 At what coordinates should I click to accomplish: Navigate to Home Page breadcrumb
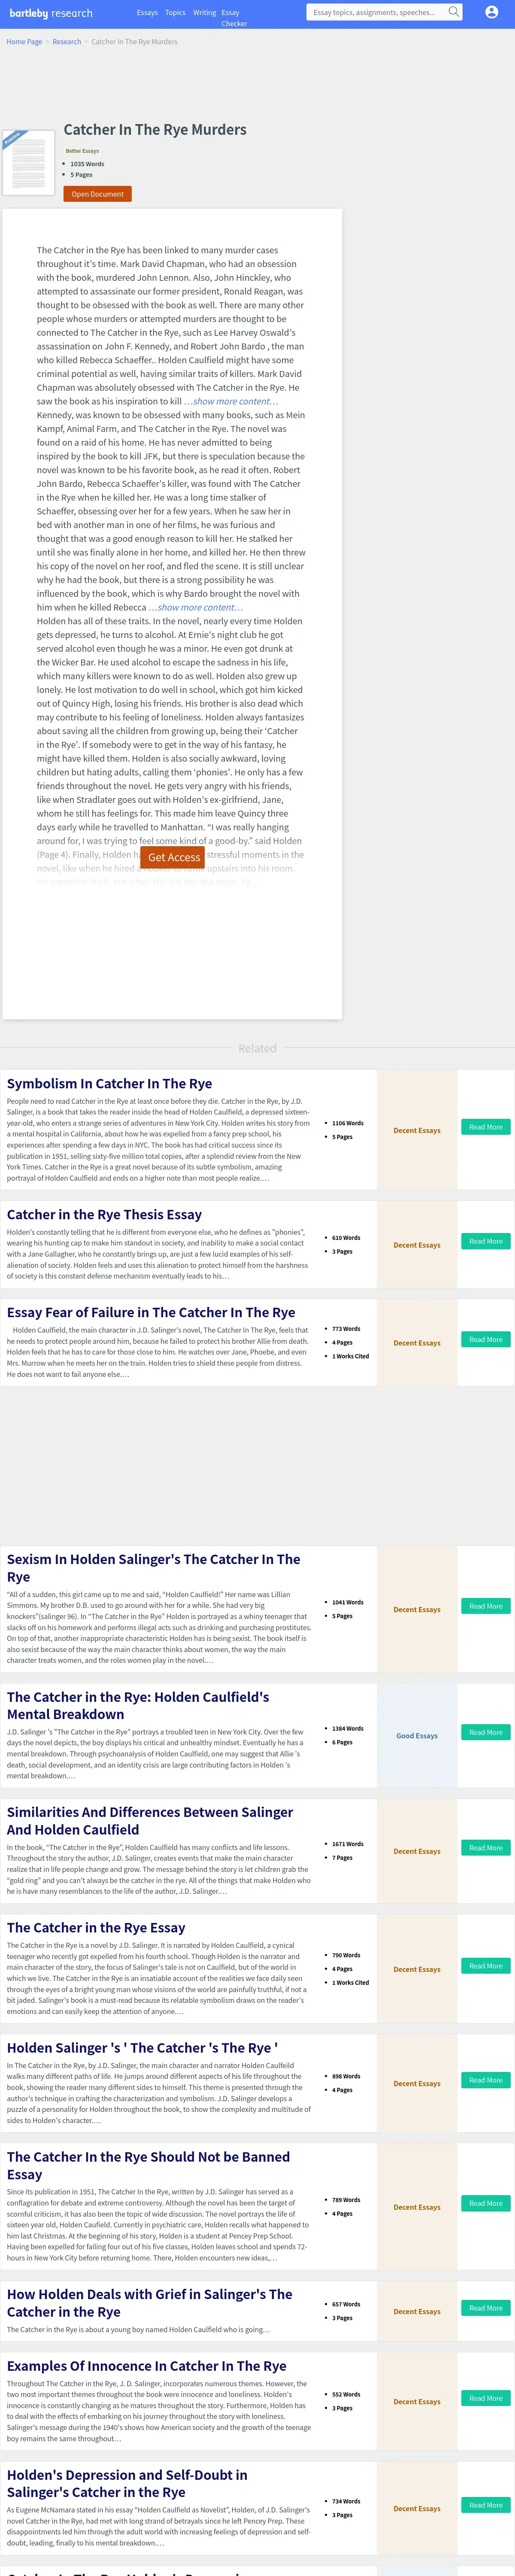click(24, 42)
